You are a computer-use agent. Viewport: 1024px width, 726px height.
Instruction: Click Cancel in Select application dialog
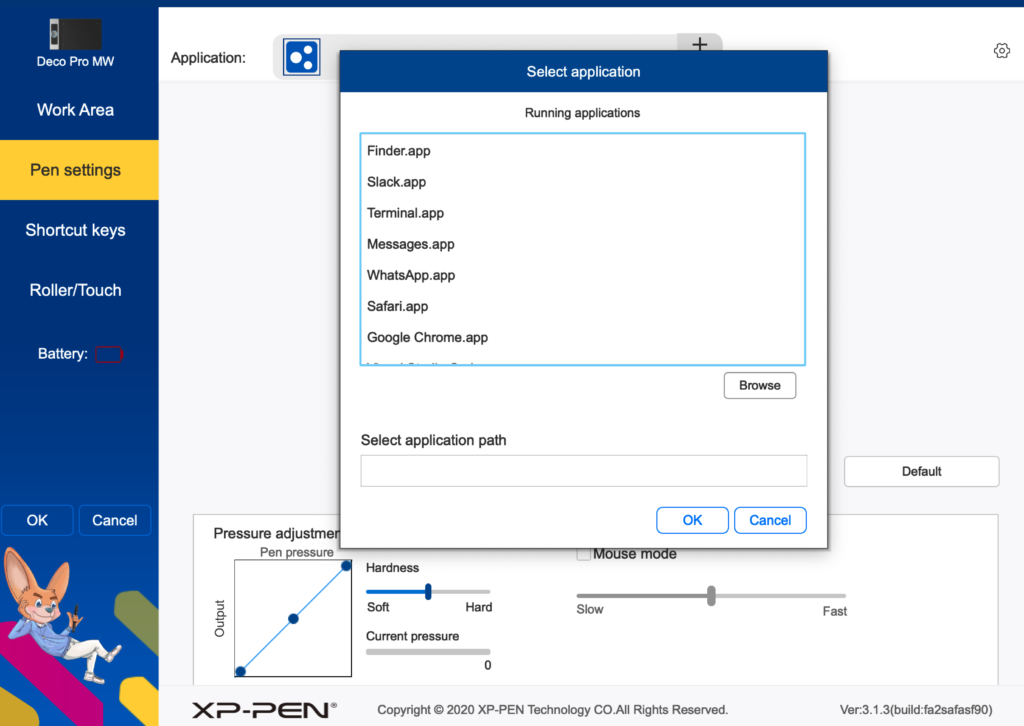coord(770,520)
